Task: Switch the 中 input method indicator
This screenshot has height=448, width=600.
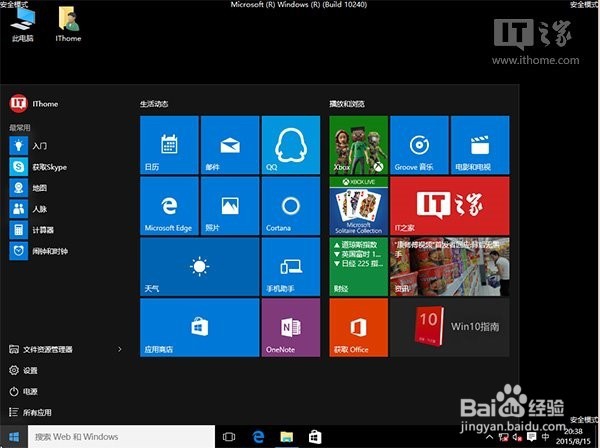Action: (546, 437)
